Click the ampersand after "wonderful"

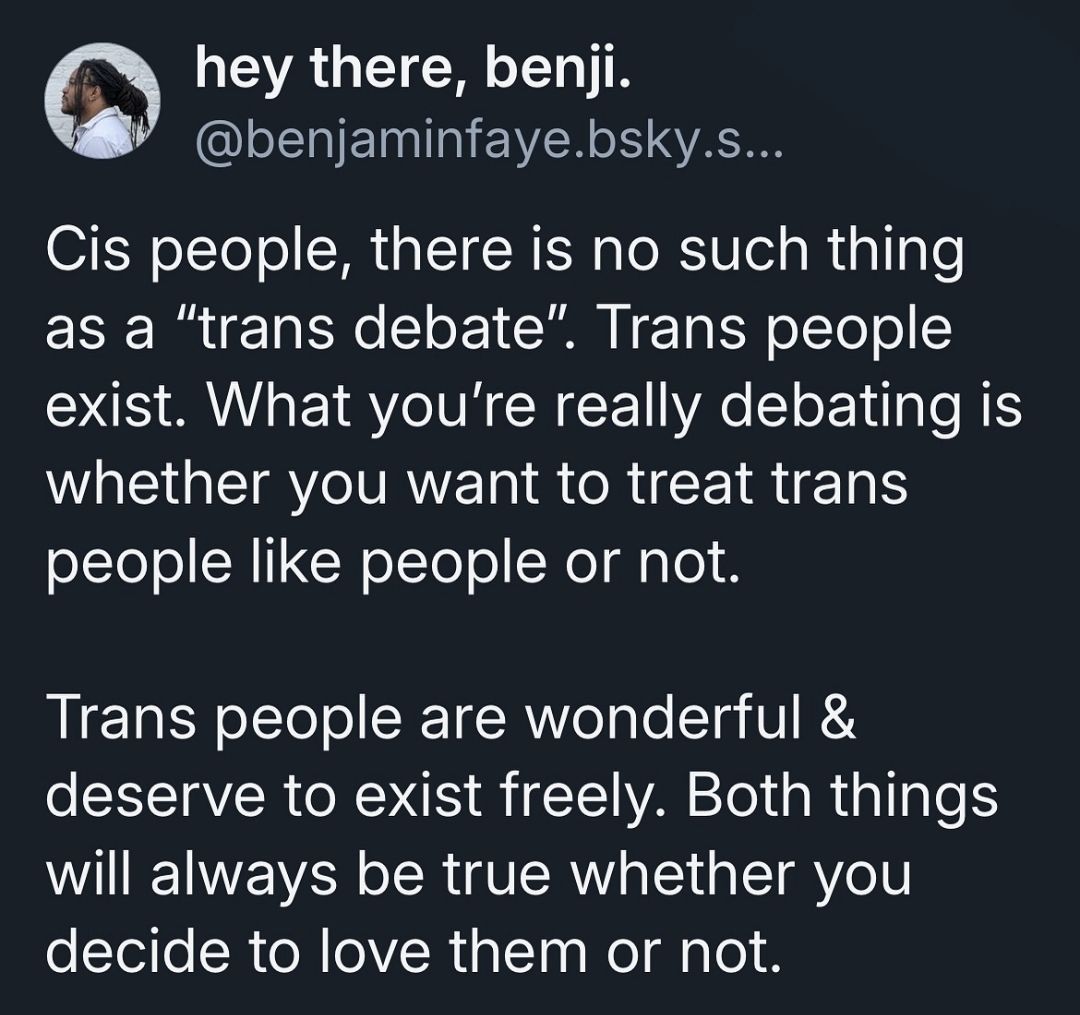coord(840,719)
